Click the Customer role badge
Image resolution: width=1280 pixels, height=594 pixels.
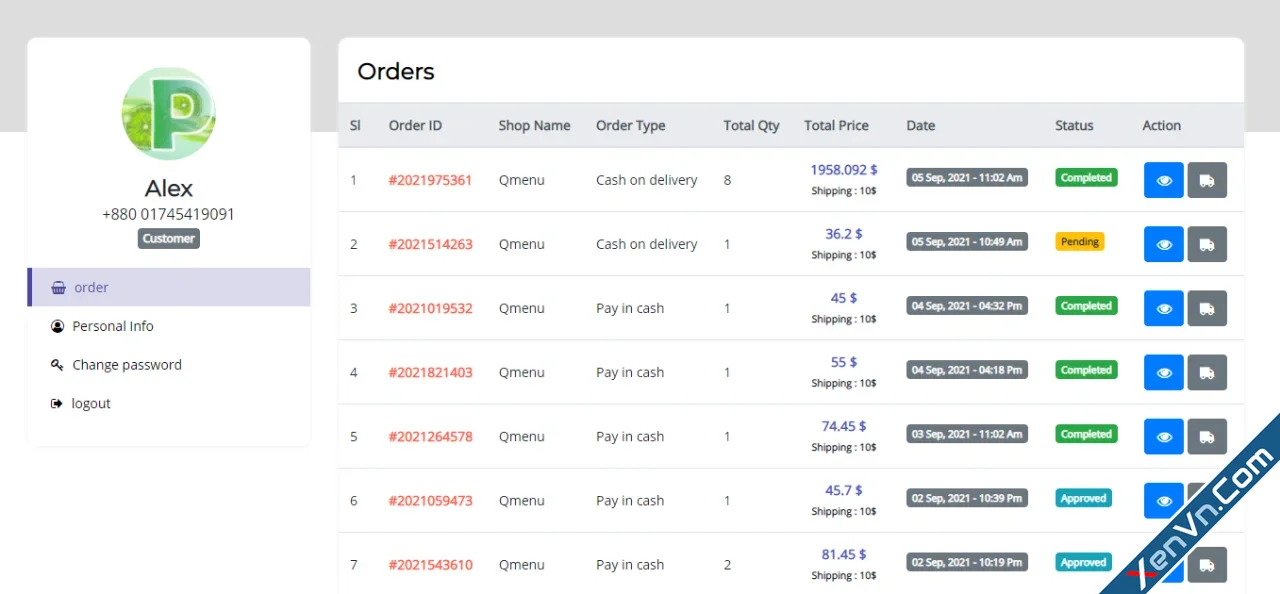(169, 239)
